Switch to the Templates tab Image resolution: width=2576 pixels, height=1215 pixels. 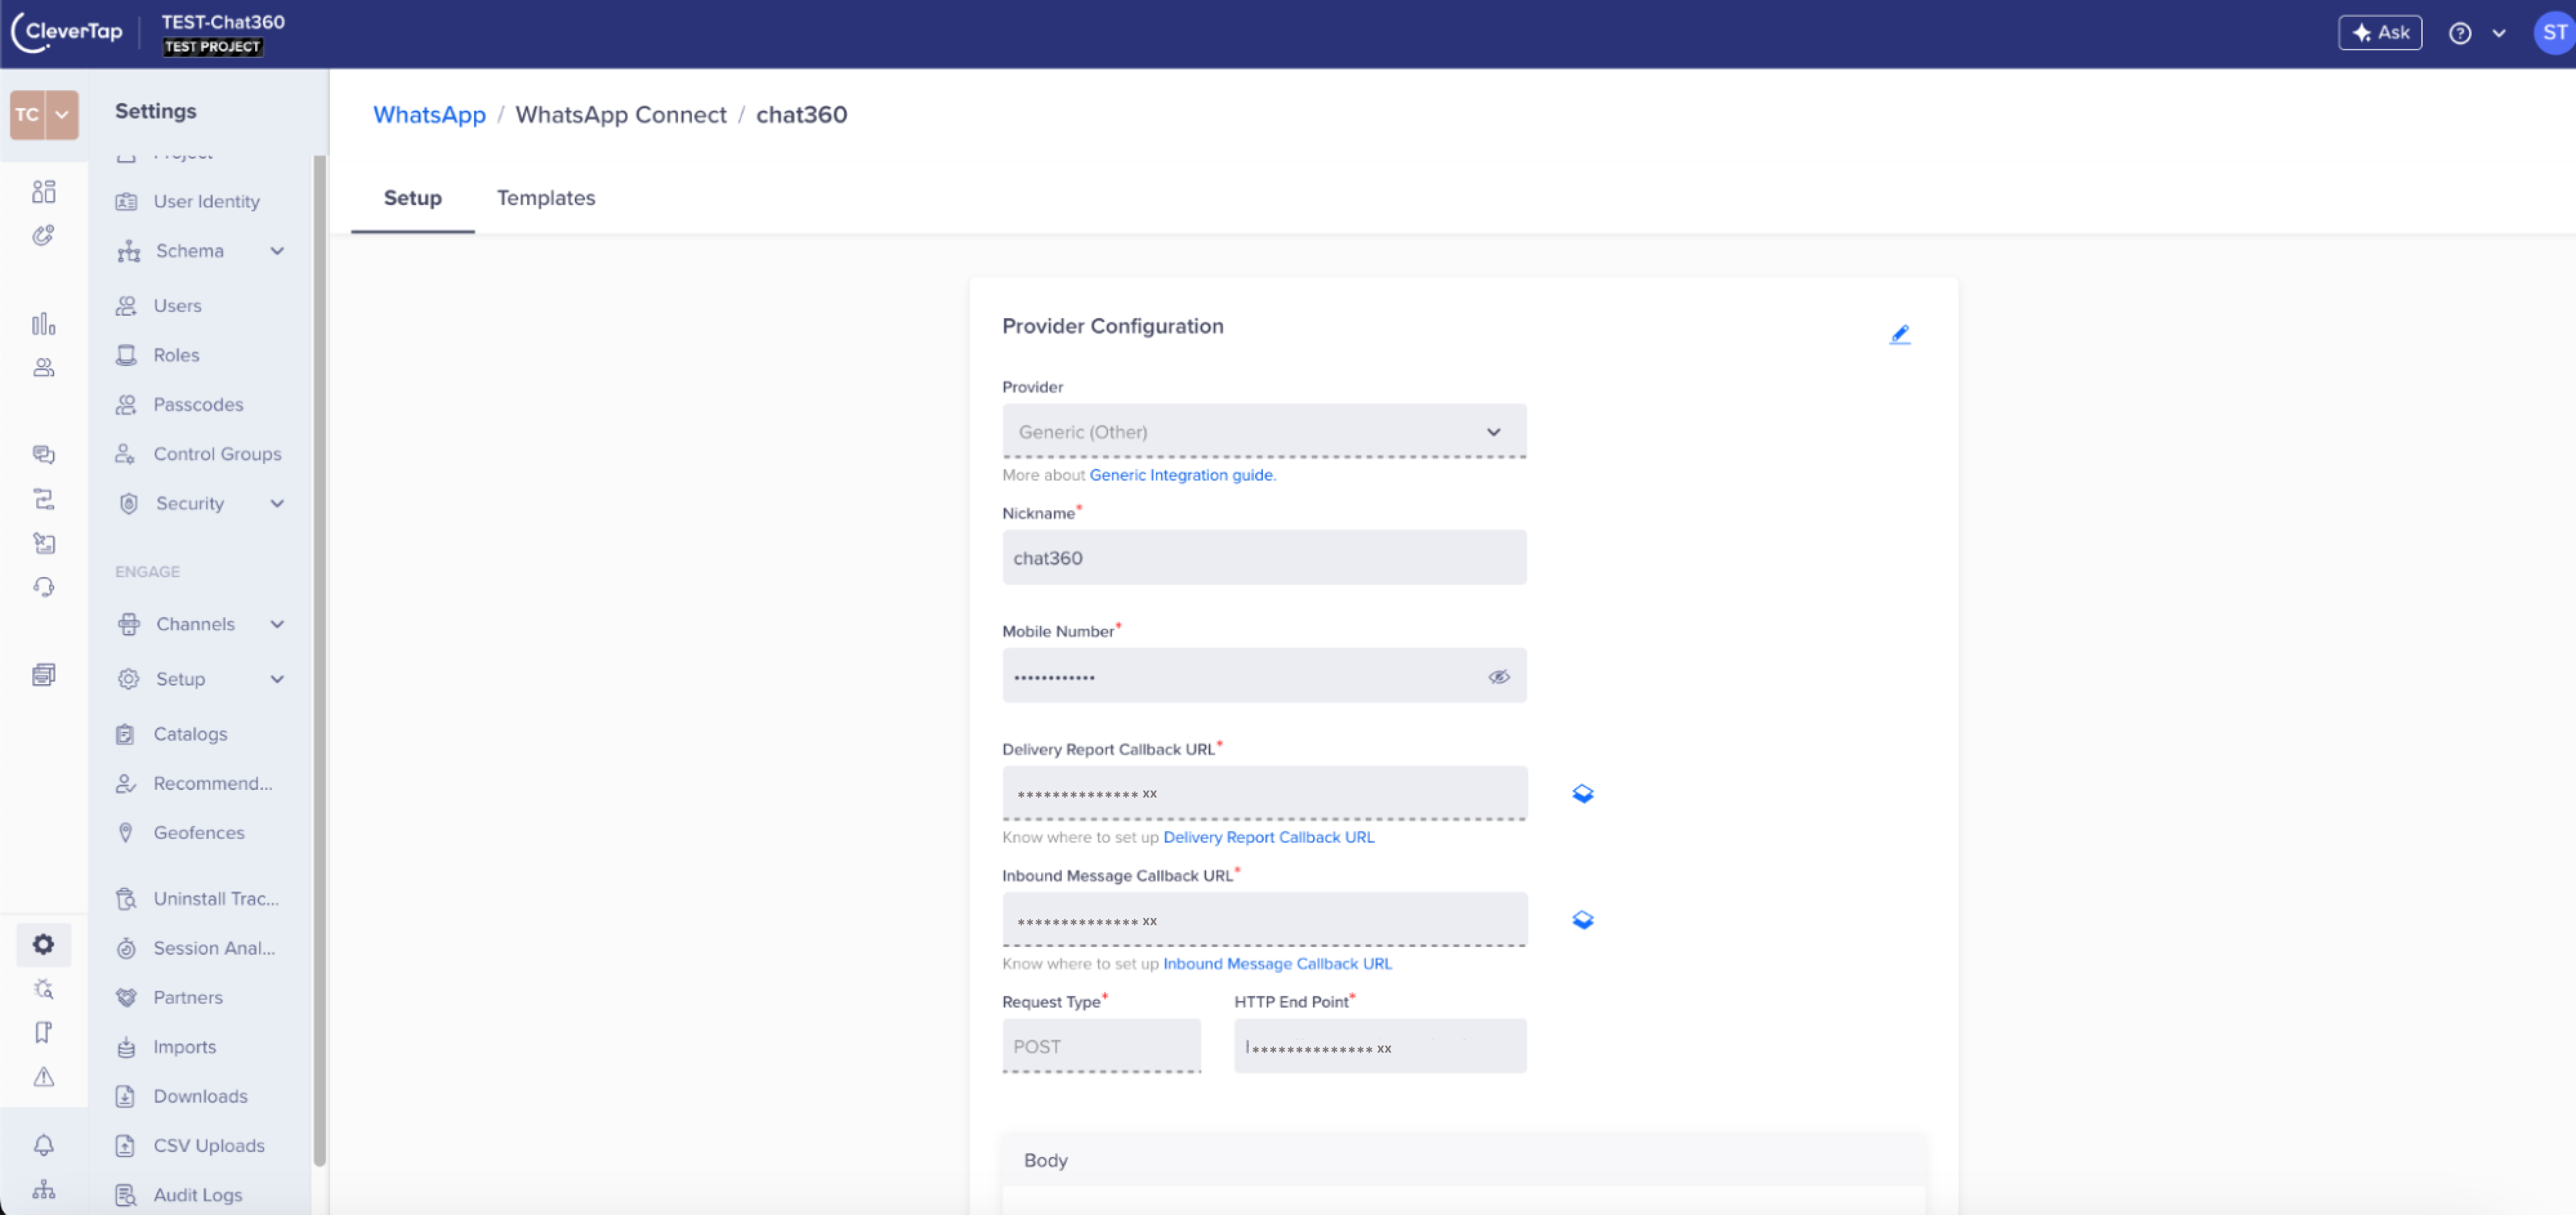coord(545,198)
